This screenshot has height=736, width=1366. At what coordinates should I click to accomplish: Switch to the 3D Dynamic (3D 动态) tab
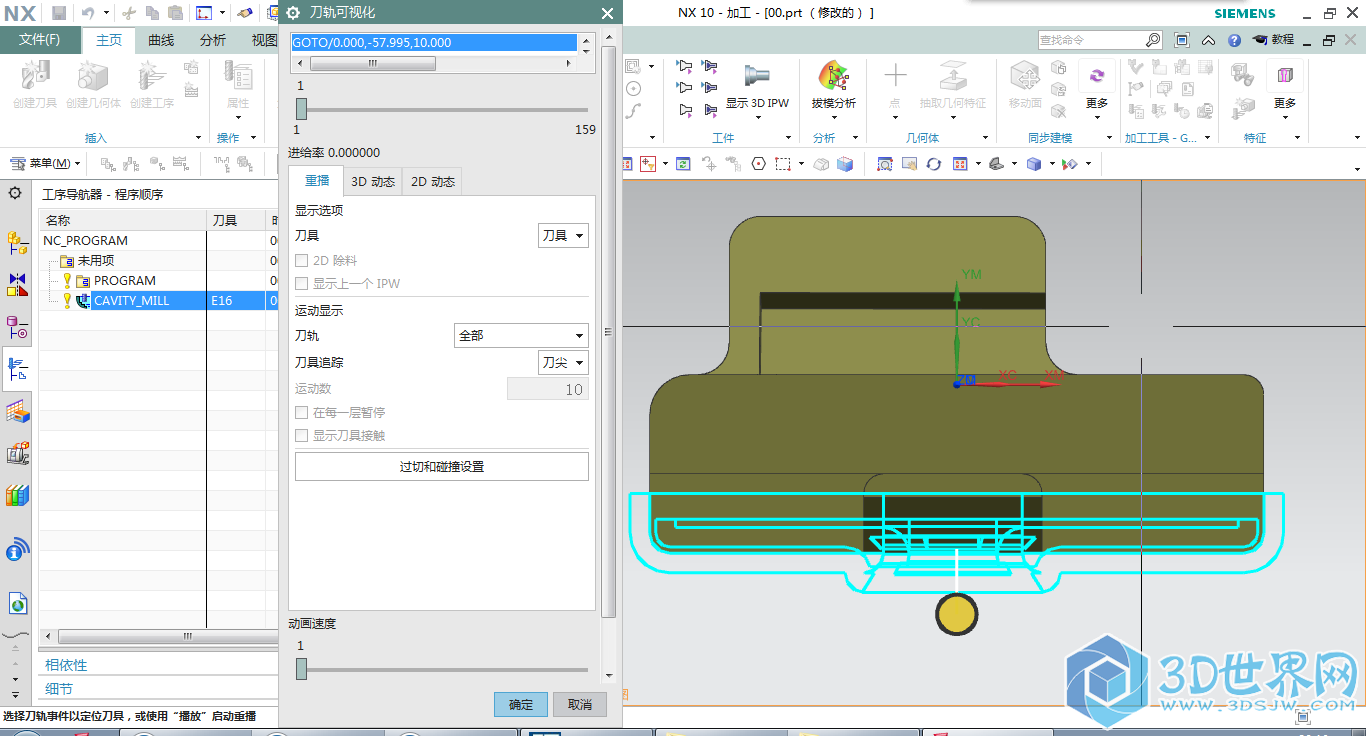pos(372,182)
